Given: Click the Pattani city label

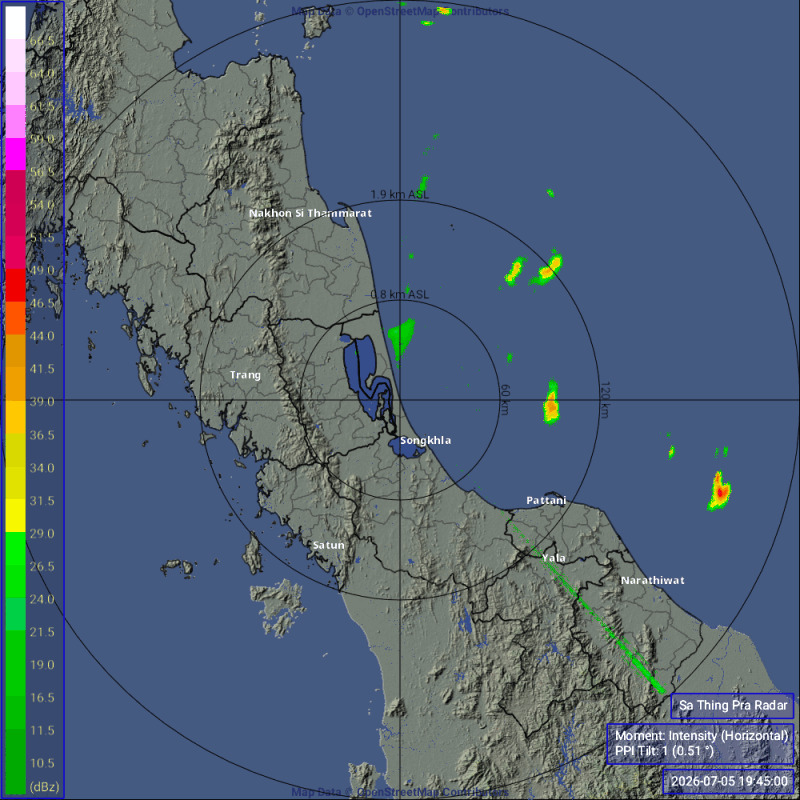Looking at the screenshot, I should (546, 501).
